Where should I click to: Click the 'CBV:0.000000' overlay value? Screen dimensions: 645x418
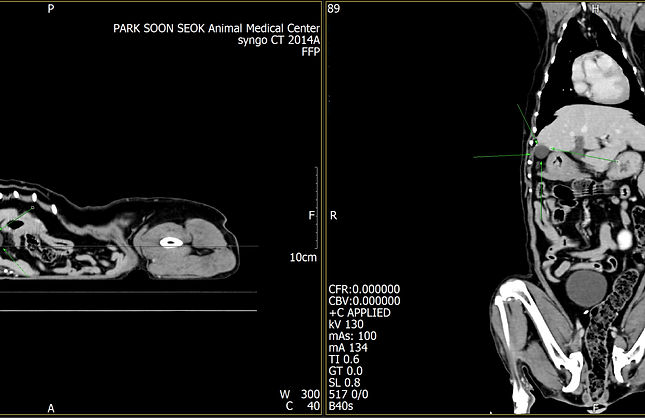(364, 301)
